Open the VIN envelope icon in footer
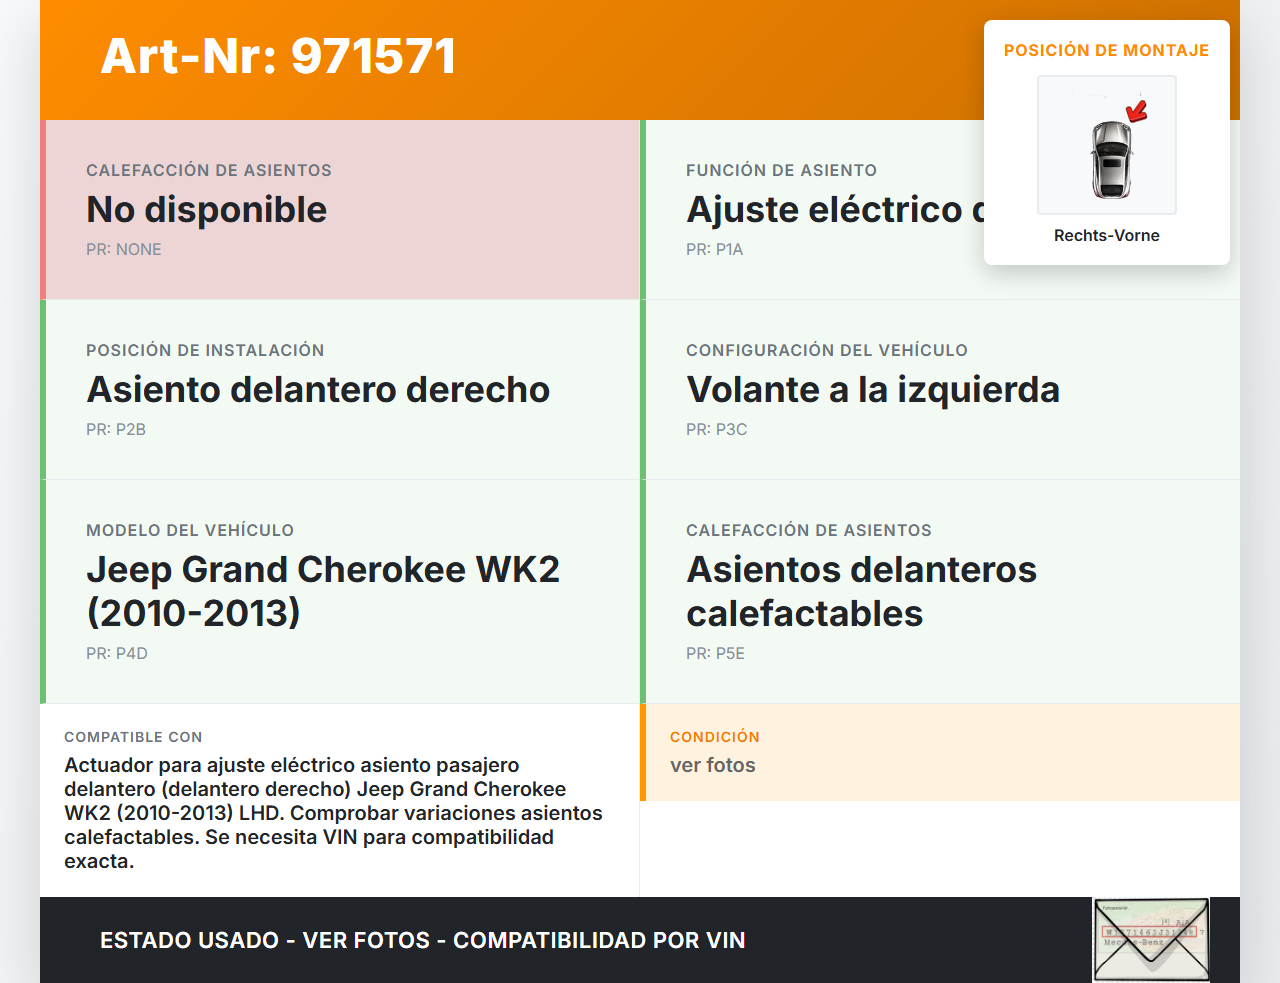The height and width of the screenshot is (983, 1280). [x=1151, y=939]
